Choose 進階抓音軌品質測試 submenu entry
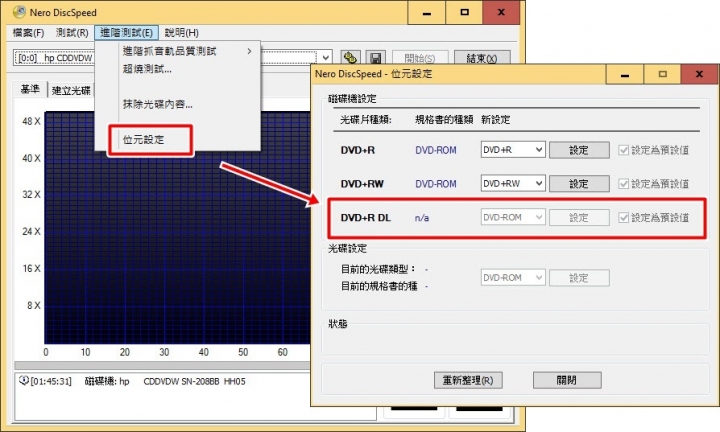The height and width of the screenshot is (432, 720). [177, 51]
